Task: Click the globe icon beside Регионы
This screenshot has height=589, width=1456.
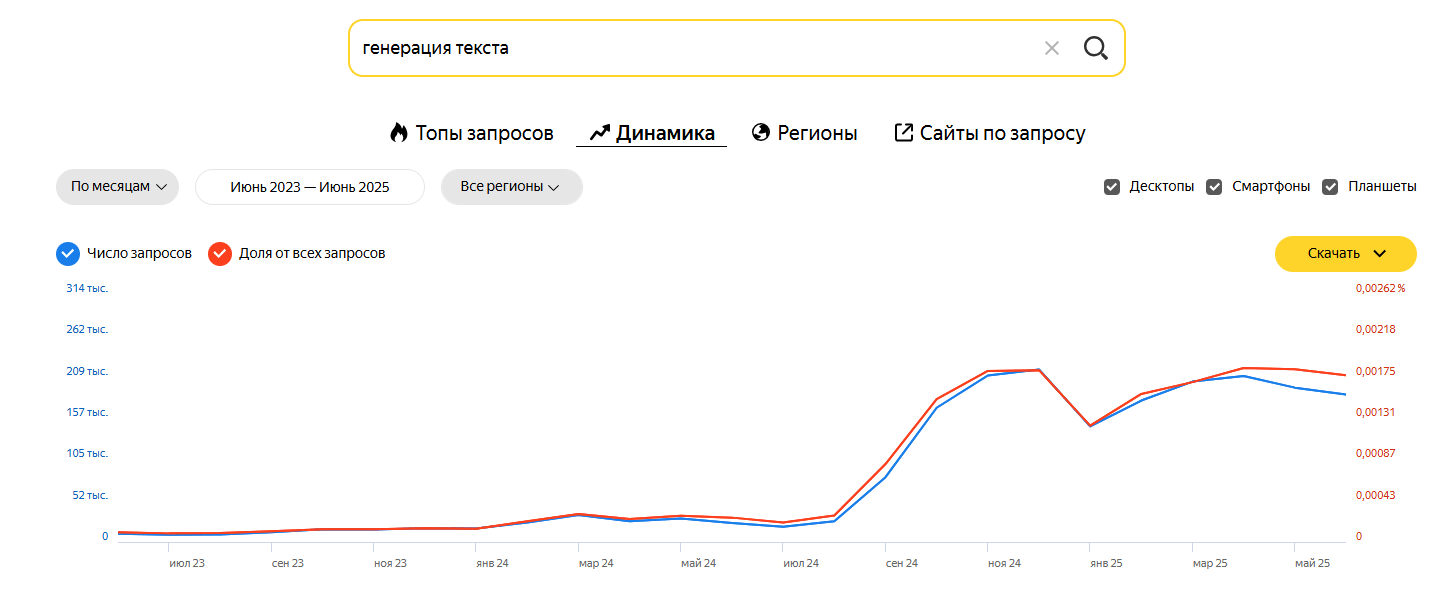Action: click(x=761, y=133)
